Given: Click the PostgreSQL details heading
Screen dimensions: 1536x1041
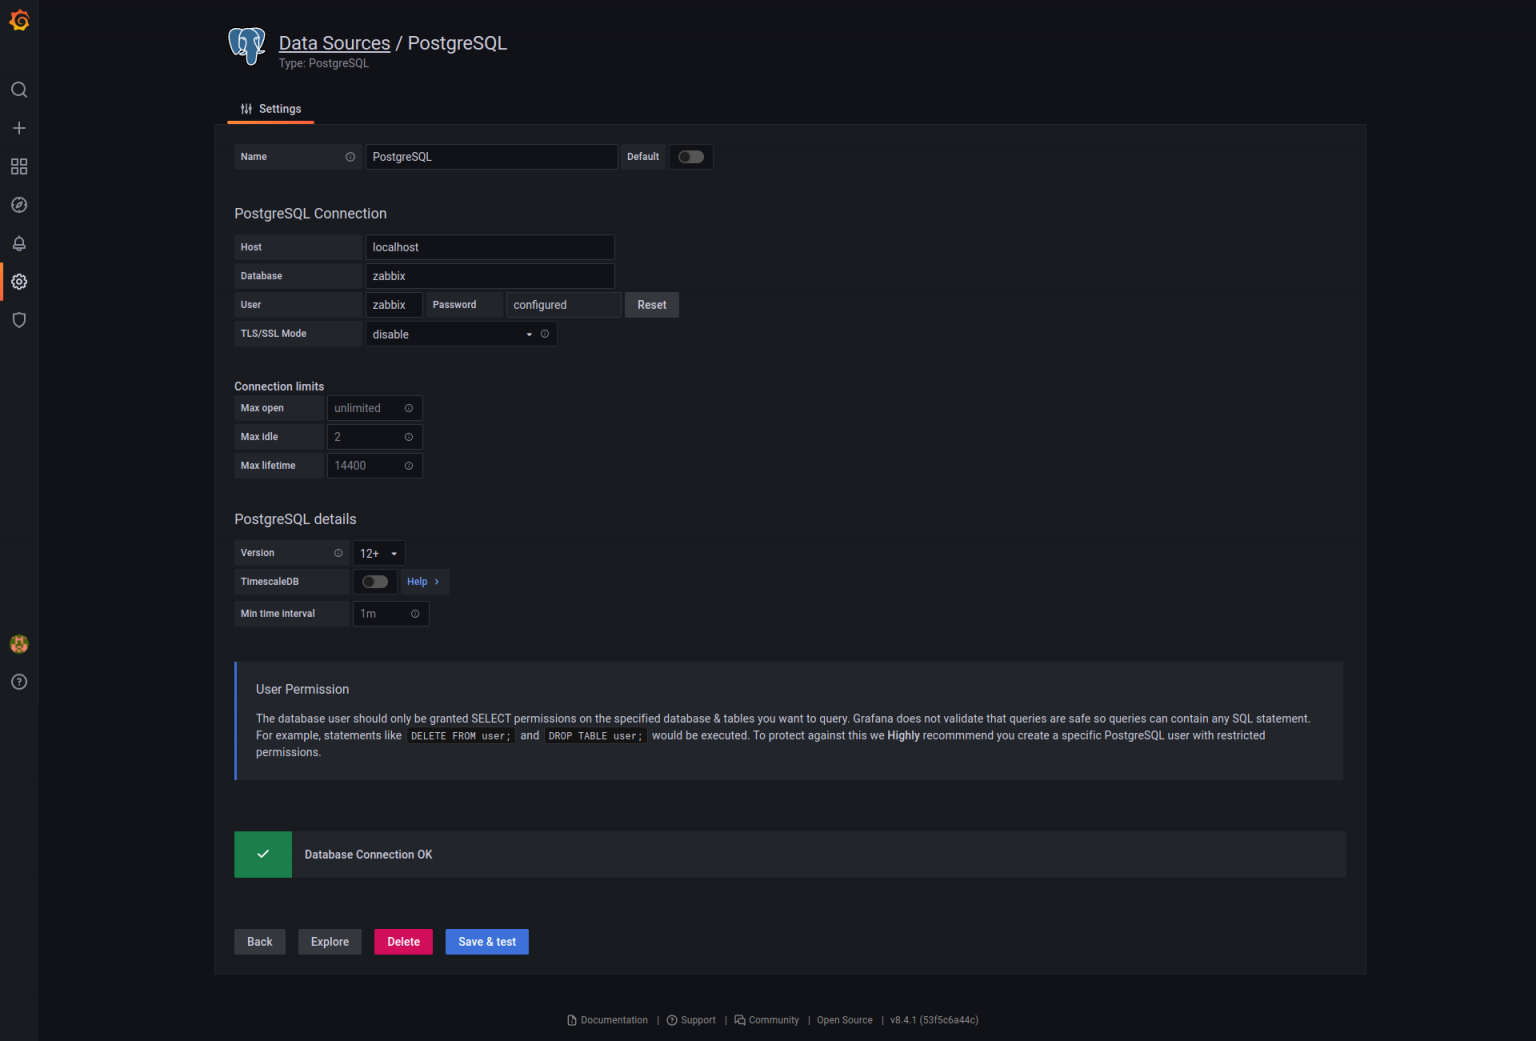Looking at the screenshot, I should tap(295, 519).
